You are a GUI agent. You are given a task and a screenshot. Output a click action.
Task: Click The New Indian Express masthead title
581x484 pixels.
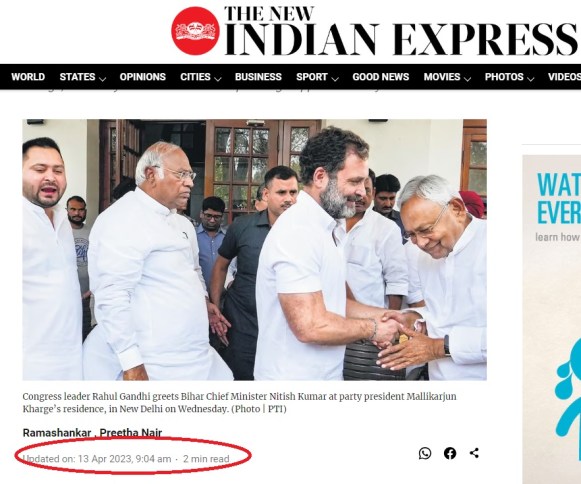pos(400,31)
